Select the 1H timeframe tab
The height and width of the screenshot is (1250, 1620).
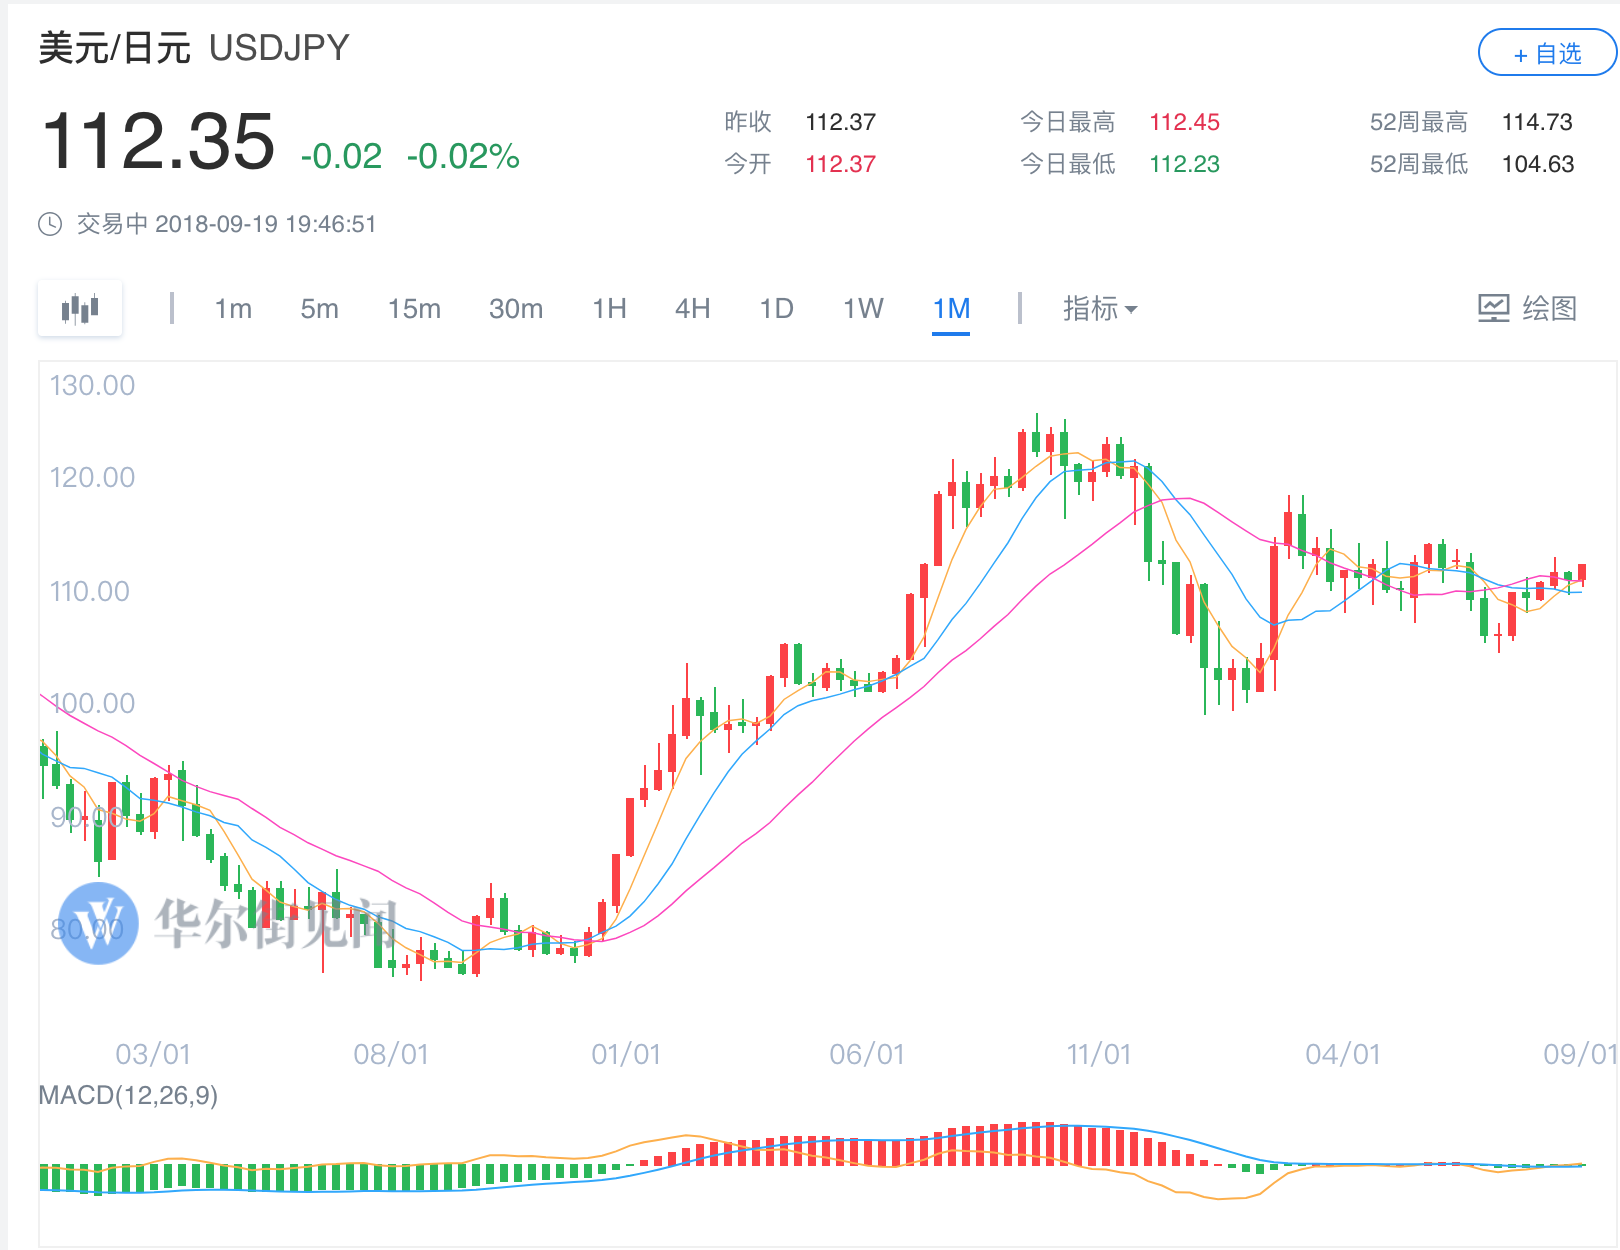(x=609, y=309)
